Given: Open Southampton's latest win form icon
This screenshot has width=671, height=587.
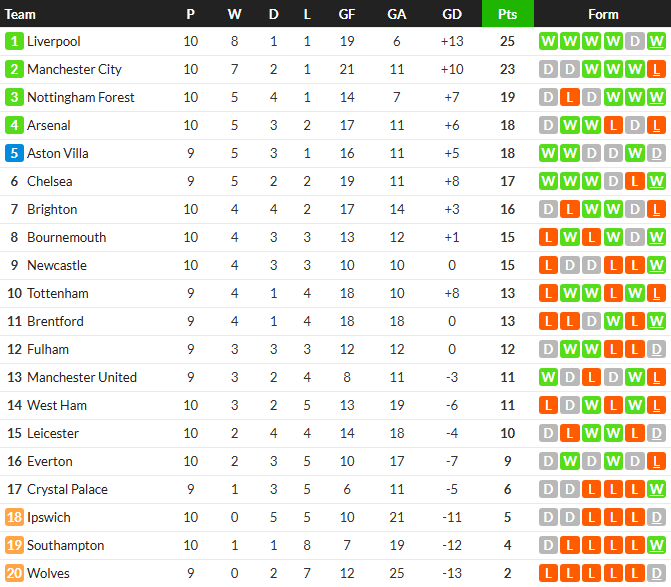Looking at the screenshot, I should coord(656,545).
